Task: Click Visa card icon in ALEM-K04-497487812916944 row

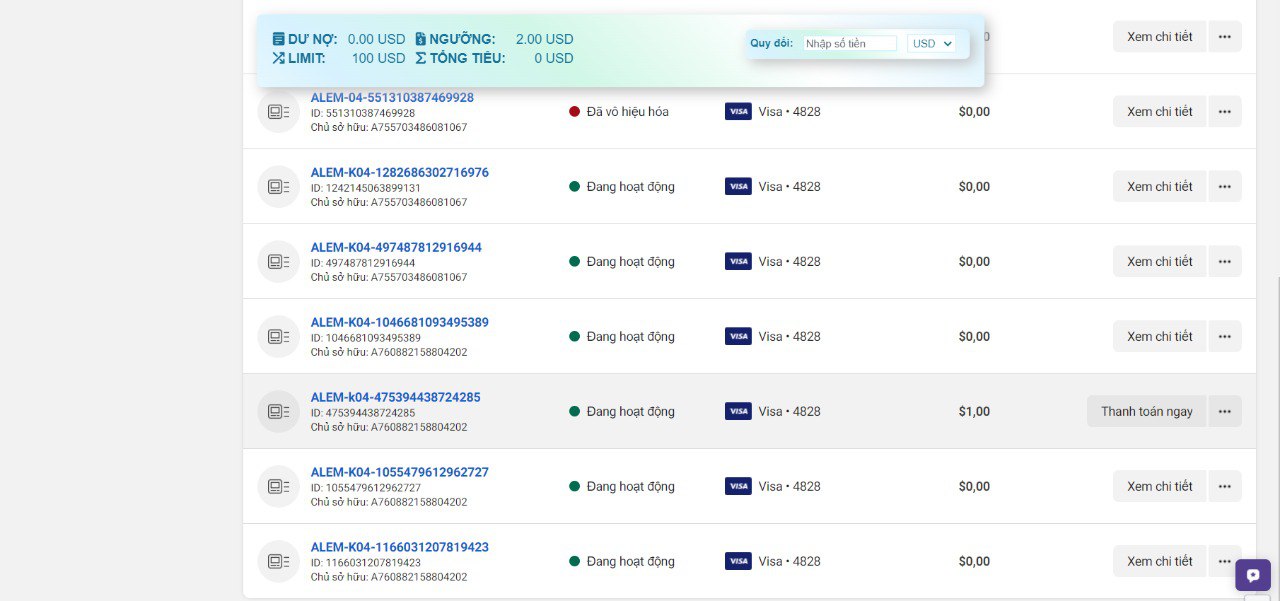Action: (738, 261)
